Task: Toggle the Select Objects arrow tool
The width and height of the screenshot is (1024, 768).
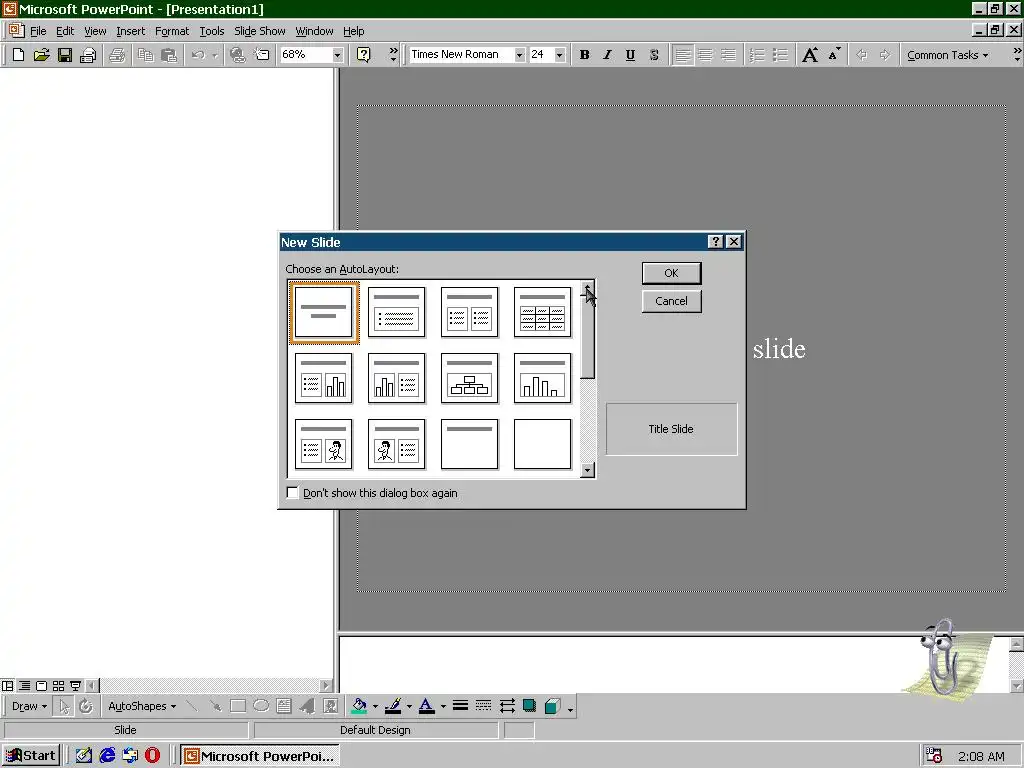Action: click(x=63, y=706)
